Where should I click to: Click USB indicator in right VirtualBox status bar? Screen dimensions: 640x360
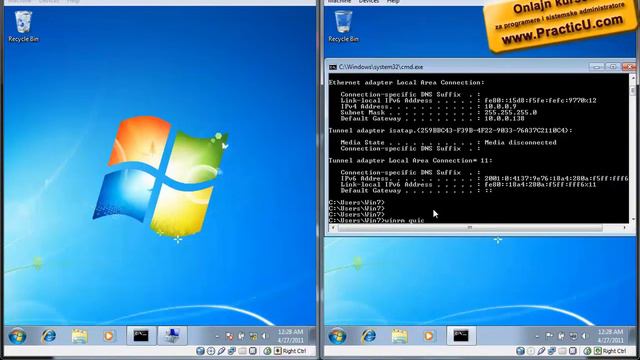tap(541, 351)
